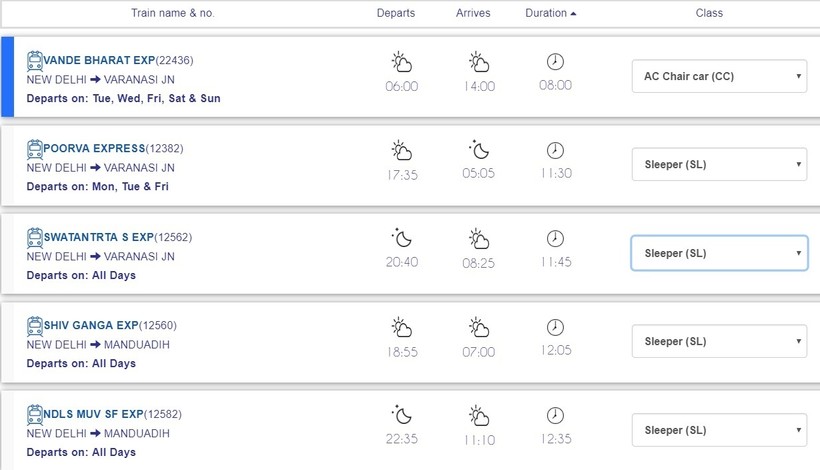820x470 pixels.
Task: Click the duration clock icon above 11:30
Action: click(x=555, y=151)
